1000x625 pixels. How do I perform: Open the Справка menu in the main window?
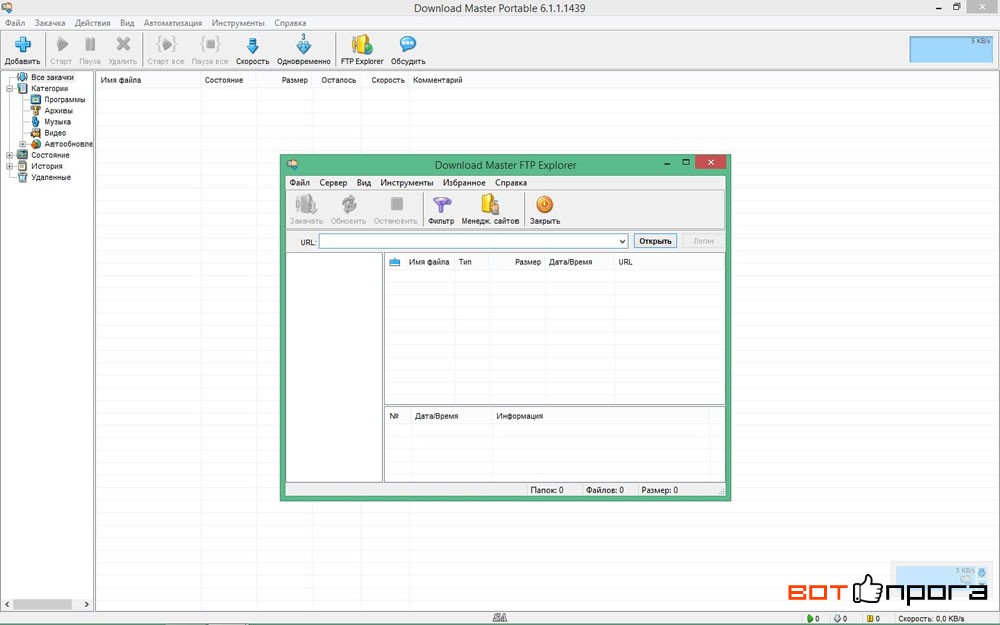point(290,23)
